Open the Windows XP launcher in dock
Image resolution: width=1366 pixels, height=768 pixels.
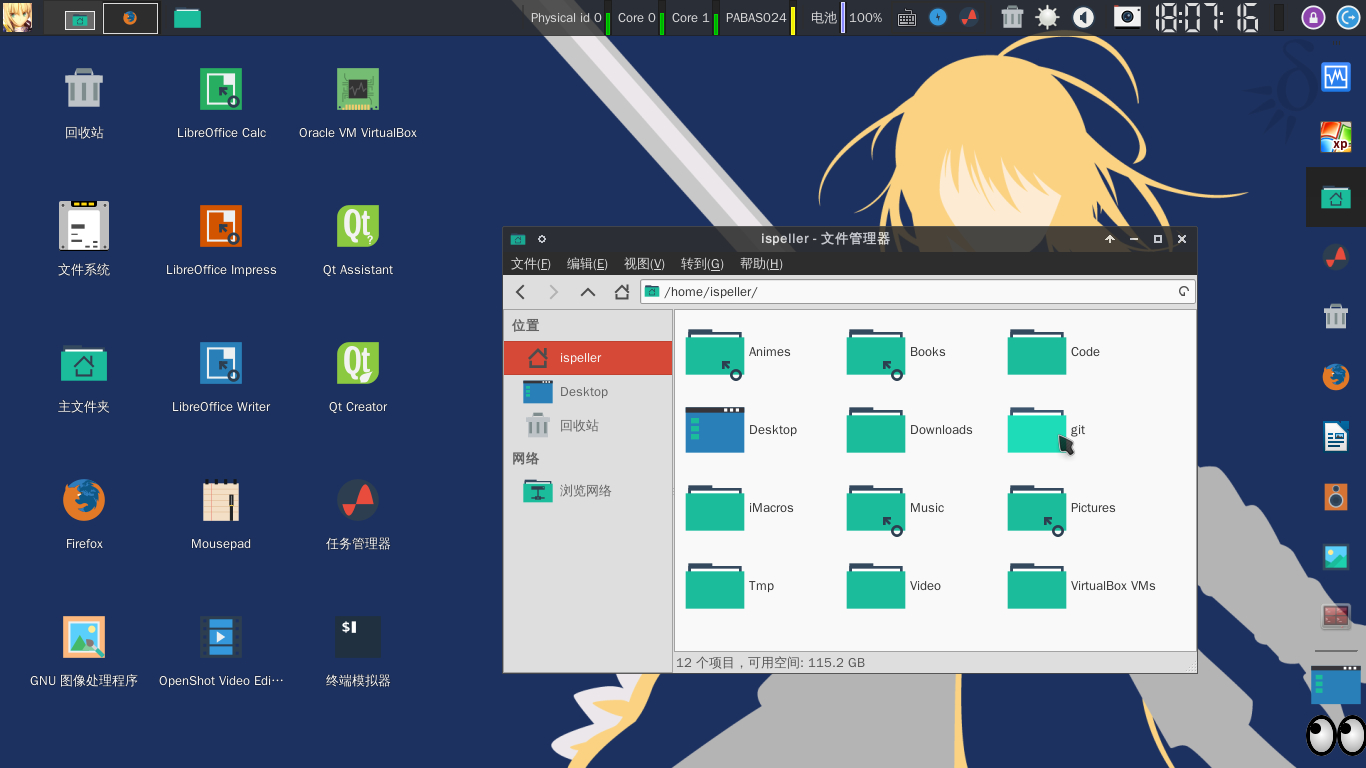click(1336, 137)
